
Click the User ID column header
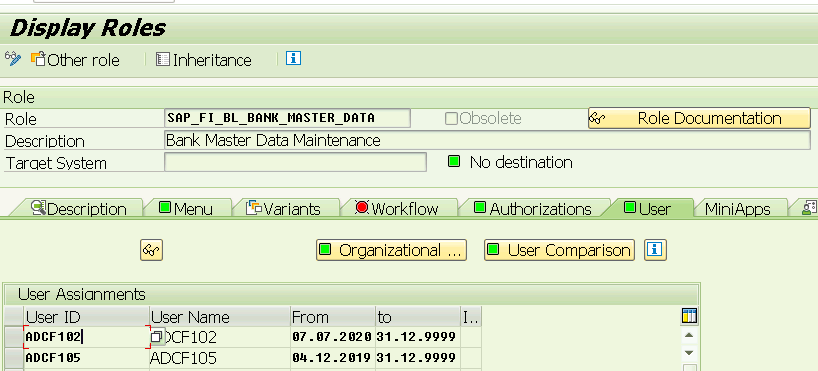tap(87, 317)
